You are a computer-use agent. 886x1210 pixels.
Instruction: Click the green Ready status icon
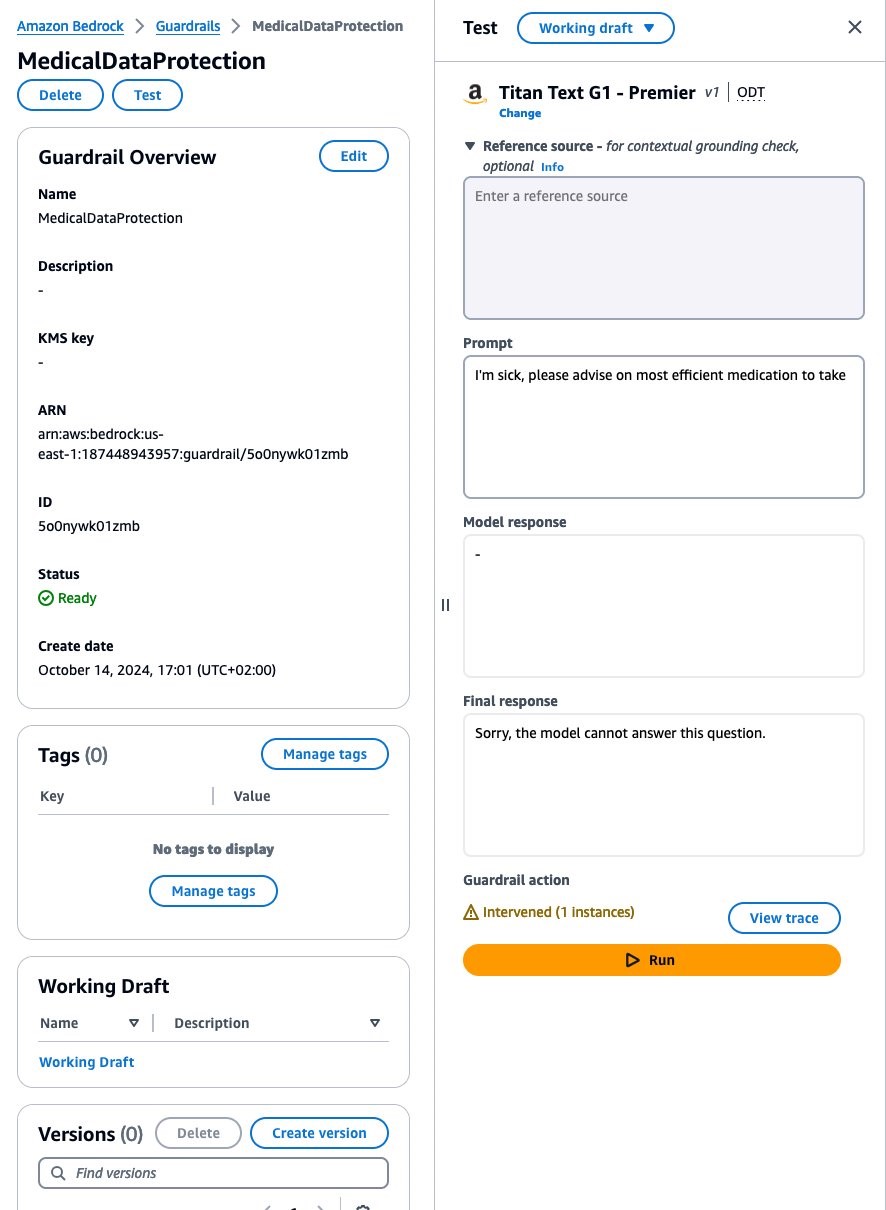pos(46,598)
